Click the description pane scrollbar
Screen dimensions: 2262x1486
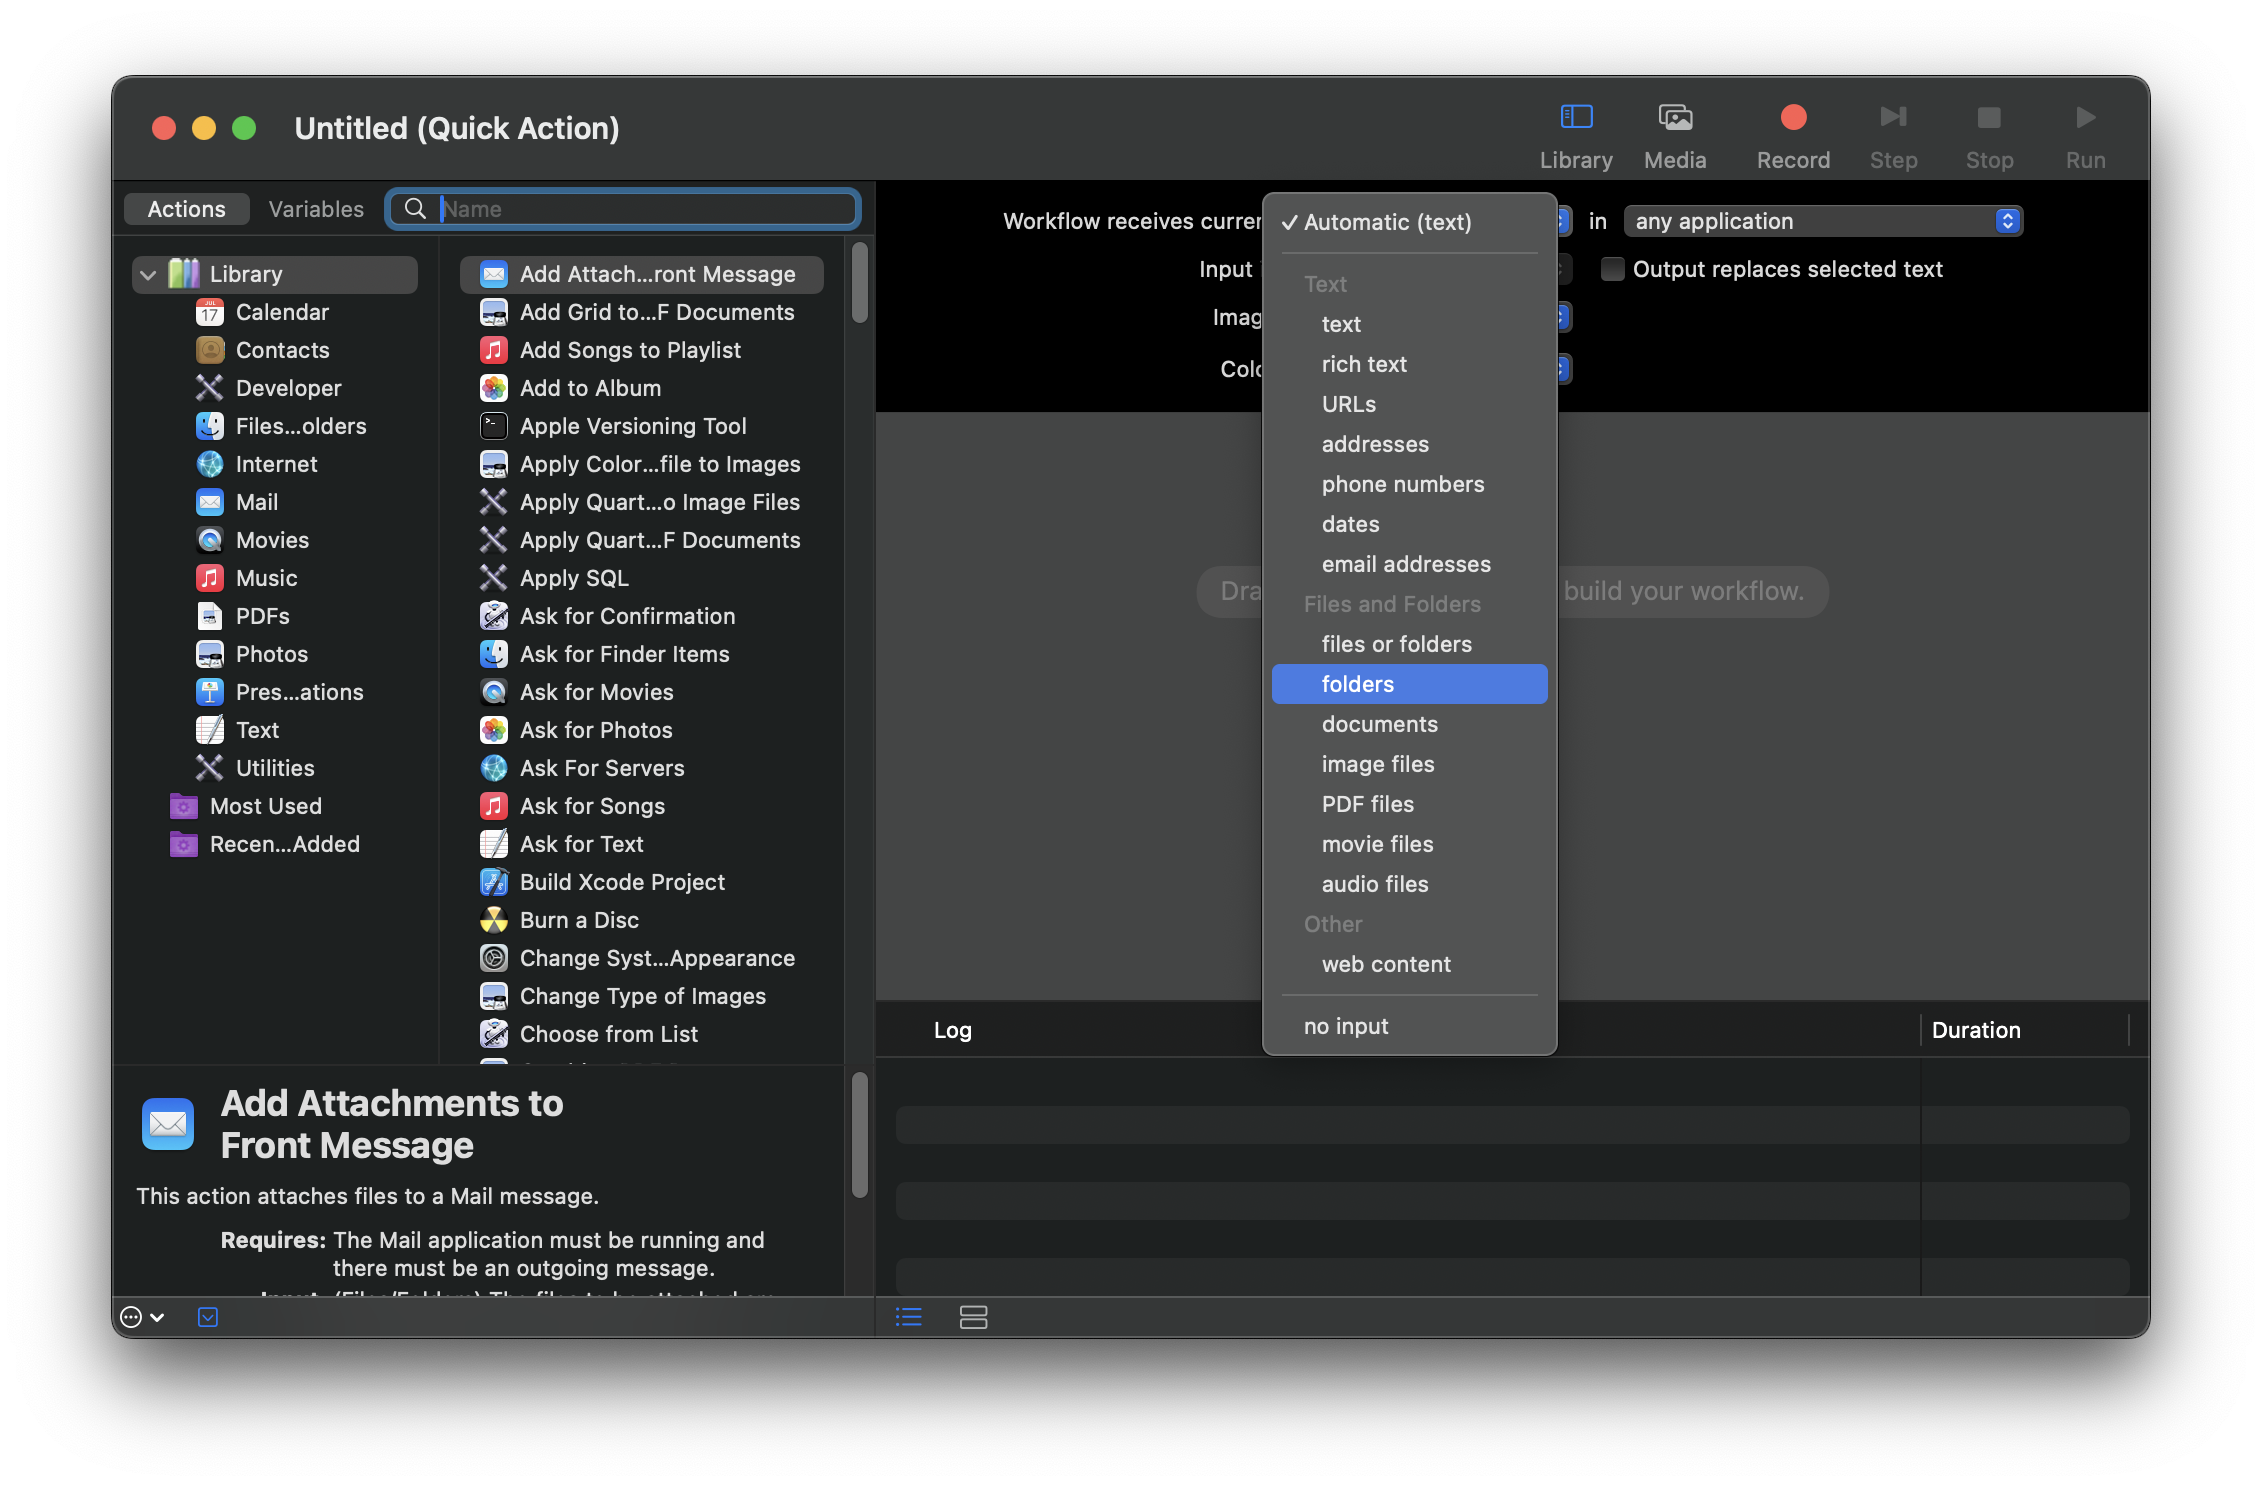click(x=859, y=1134)
